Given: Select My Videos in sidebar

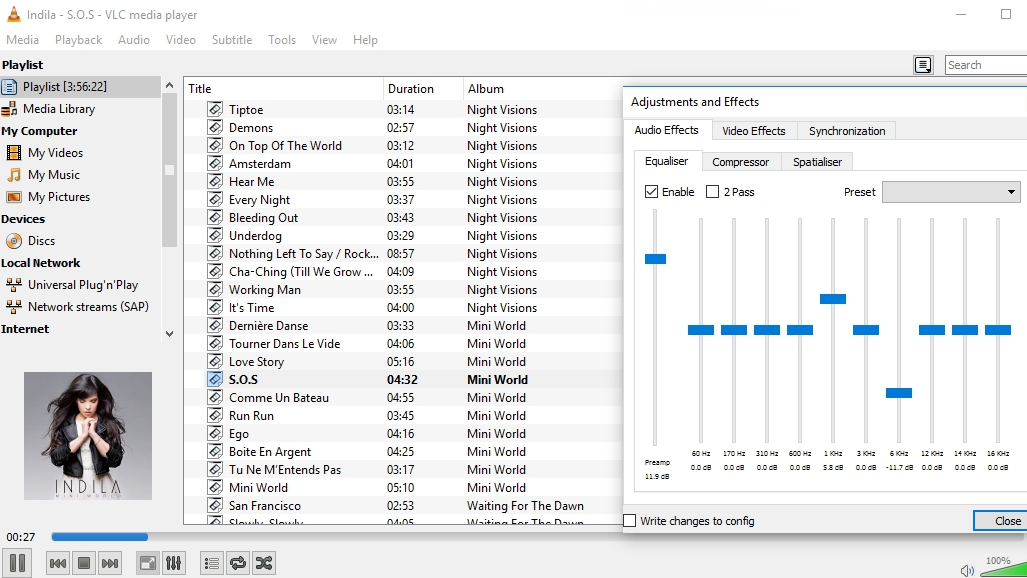Looking at the screenshot, I should [x=55, y=153].
